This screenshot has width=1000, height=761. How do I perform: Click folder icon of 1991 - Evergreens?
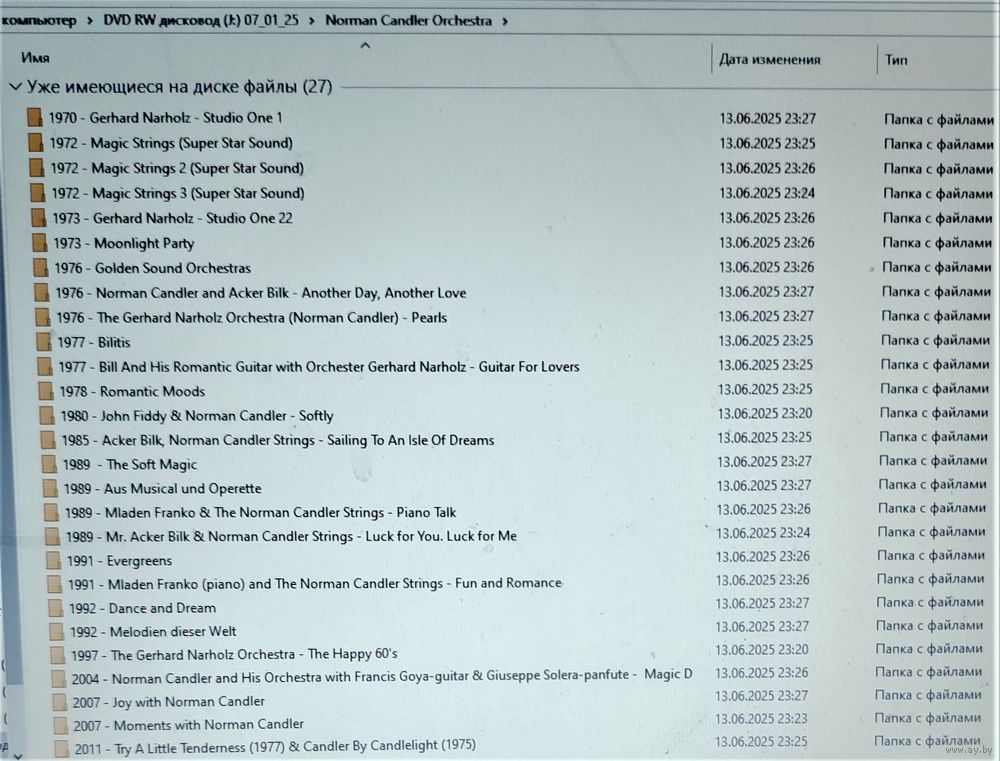click(x=54, y=561)
